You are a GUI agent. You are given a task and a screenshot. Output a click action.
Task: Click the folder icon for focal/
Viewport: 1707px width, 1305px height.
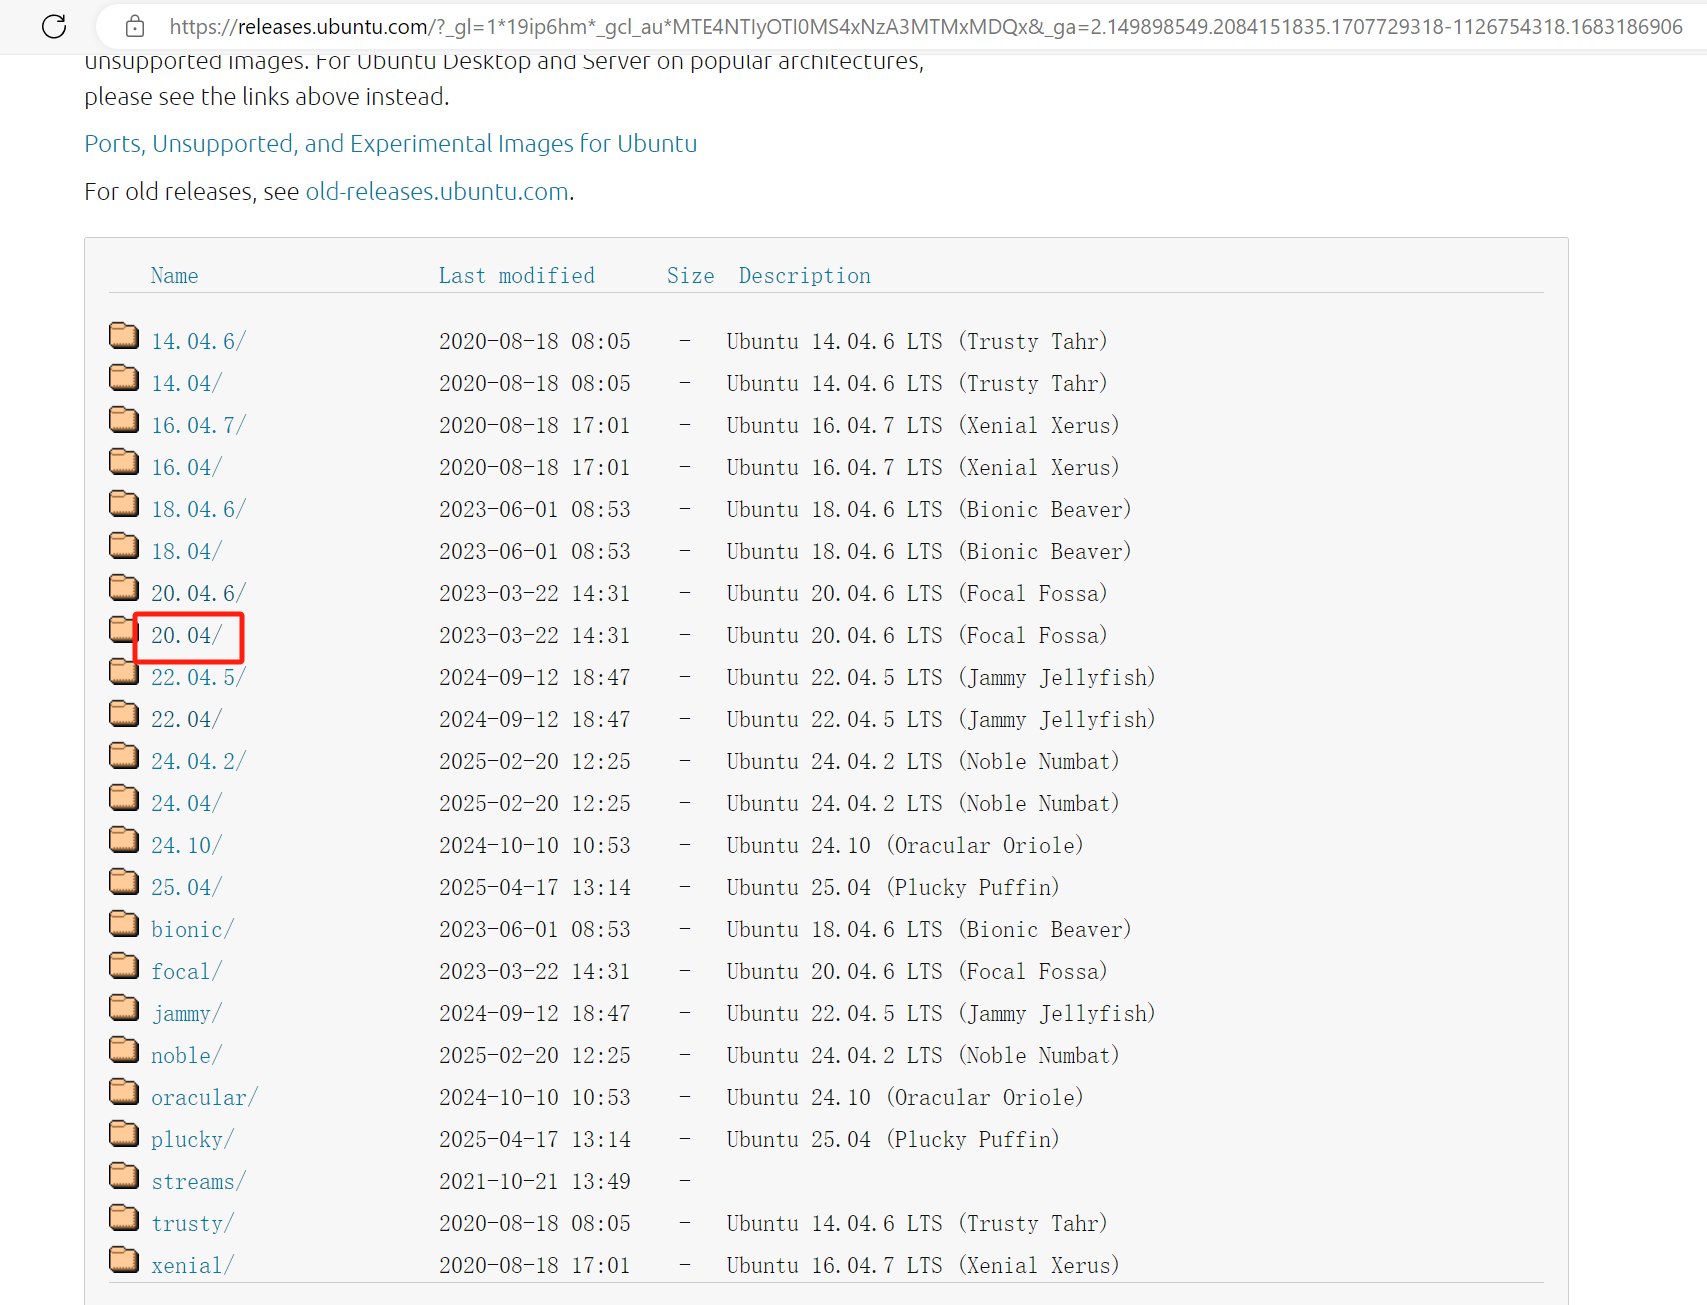(x=124, y=965)
